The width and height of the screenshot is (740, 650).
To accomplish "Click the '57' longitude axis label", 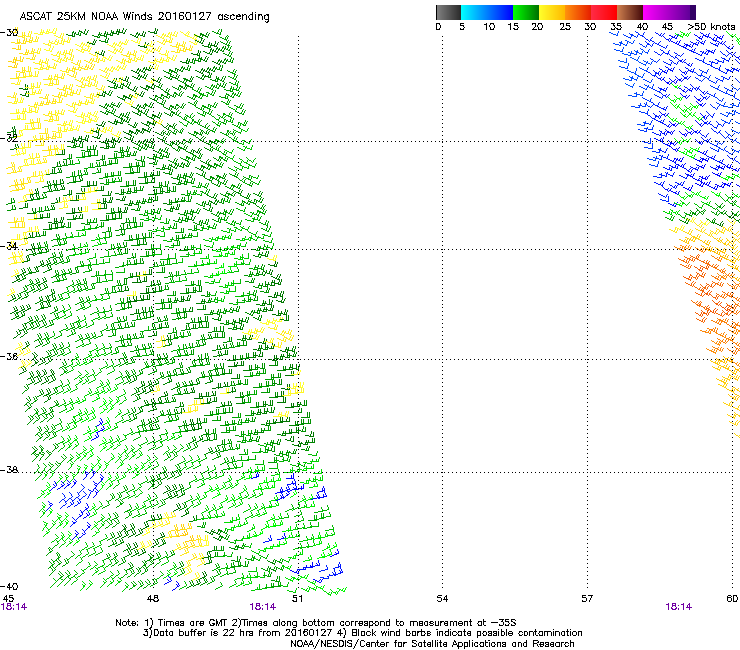I will click(x=587, y=599).
